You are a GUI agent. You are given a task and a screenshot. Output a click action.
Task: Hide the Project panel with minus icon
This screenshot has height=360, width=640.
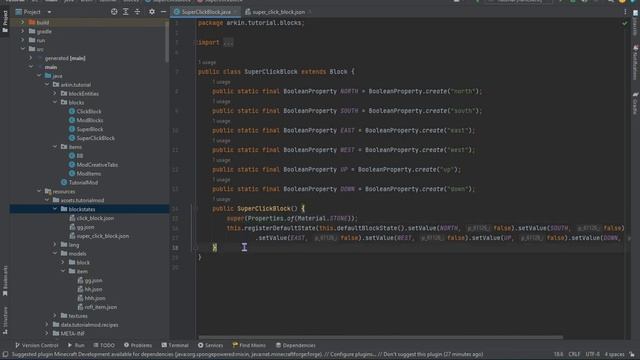point(163,12)
